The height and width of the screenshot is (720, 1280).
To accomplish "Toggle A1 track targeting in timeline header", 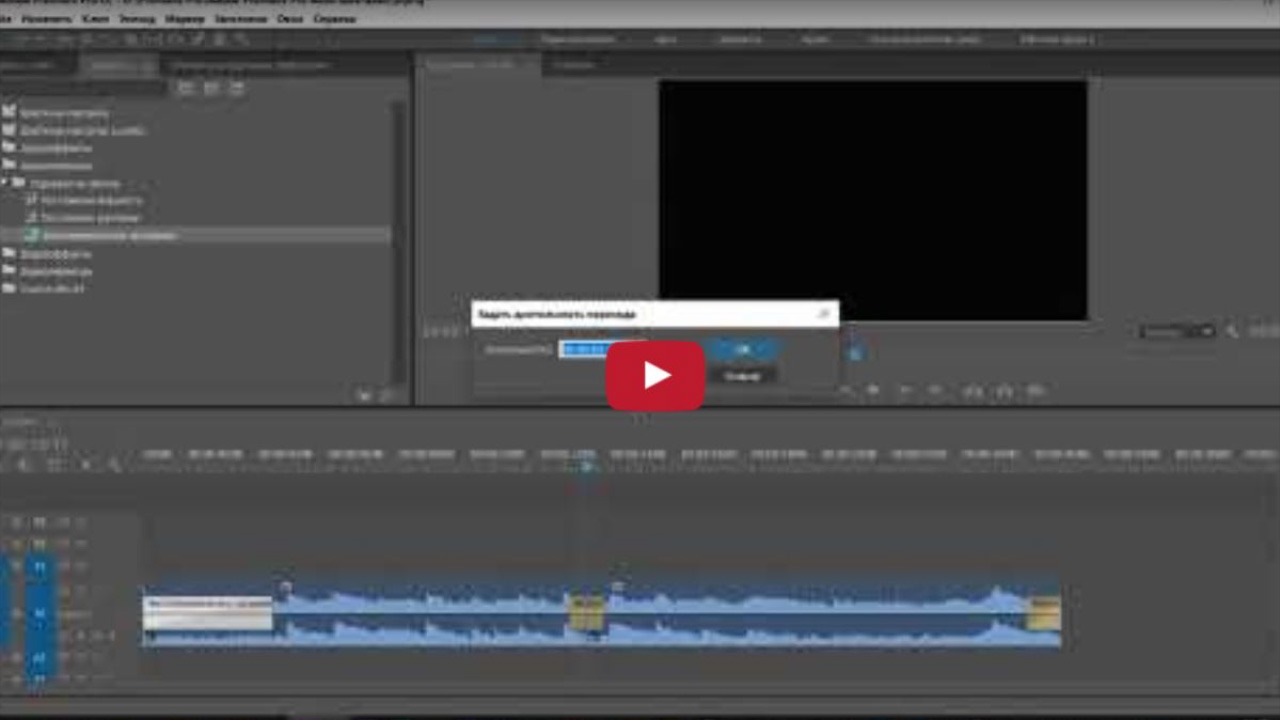I will tap(40, 612).
